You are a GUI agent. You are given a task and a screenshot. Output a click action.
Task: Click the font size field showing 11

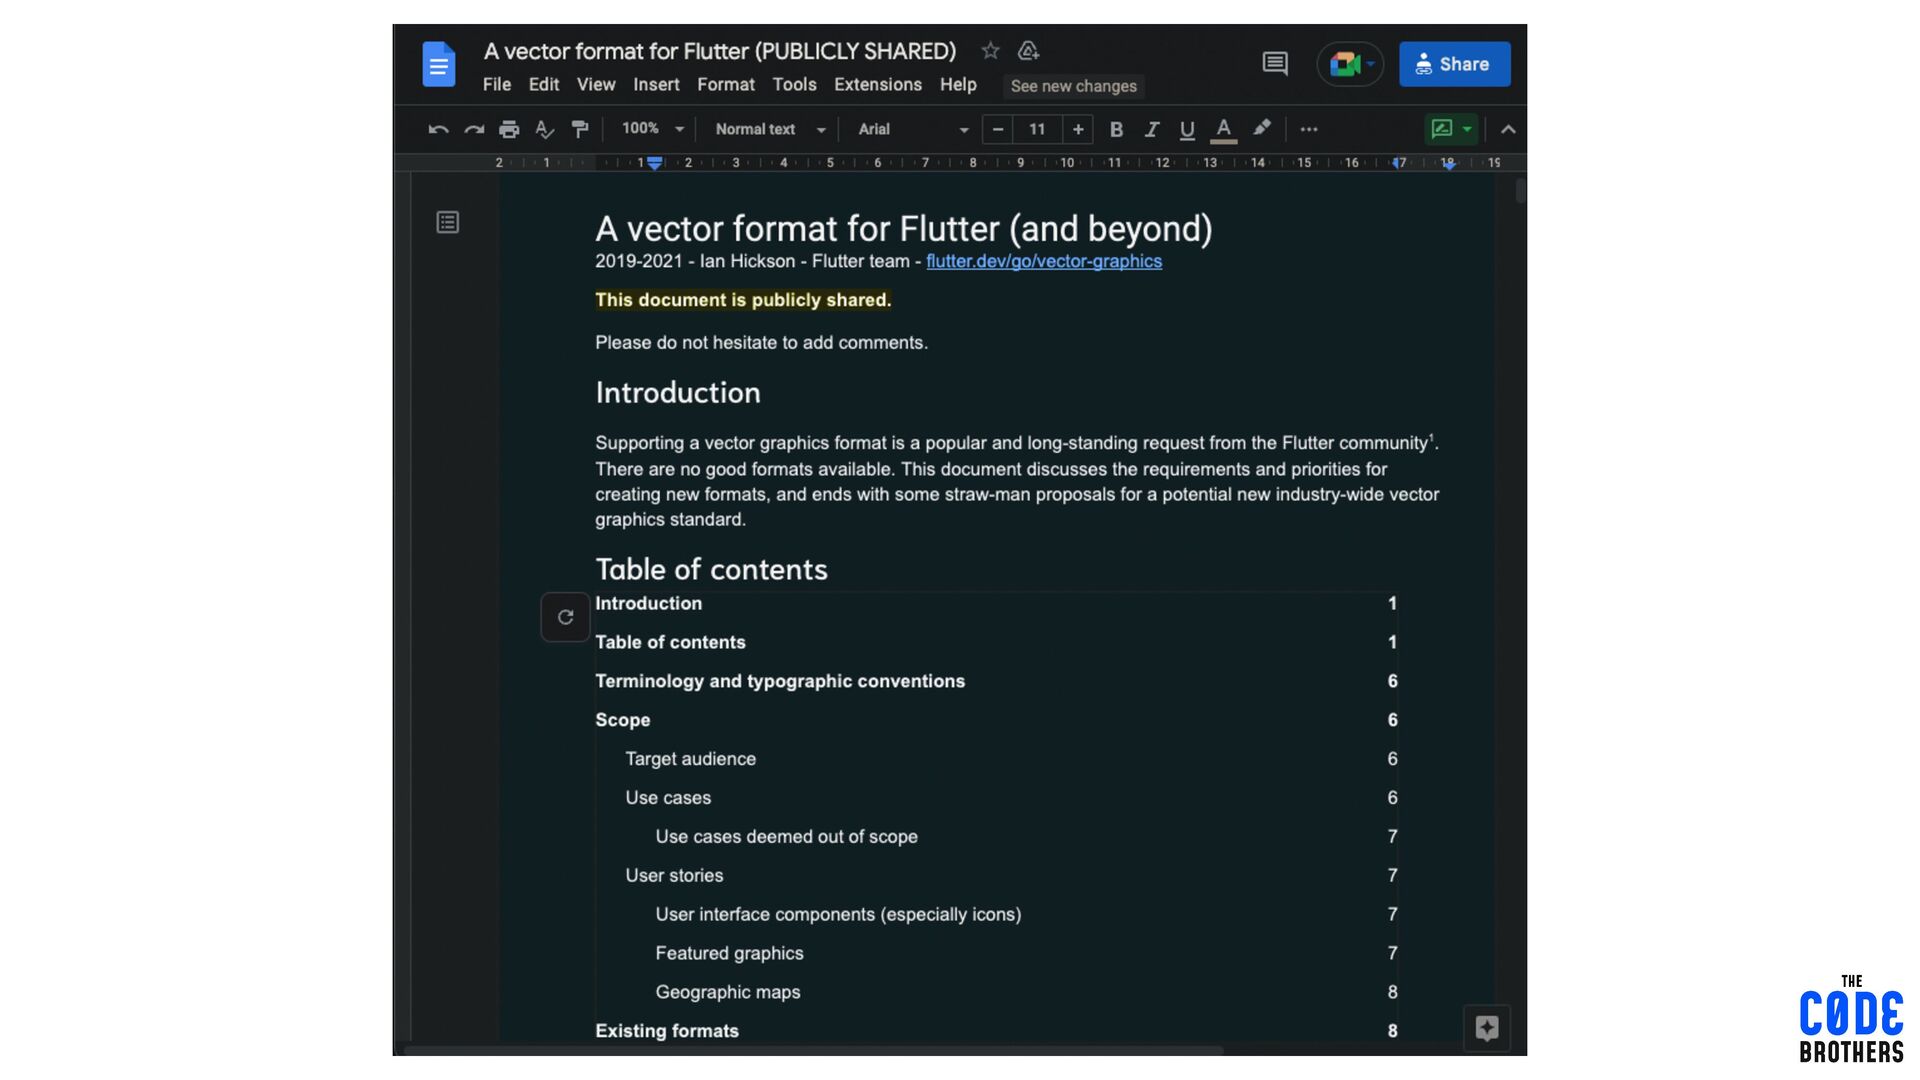1037,129
